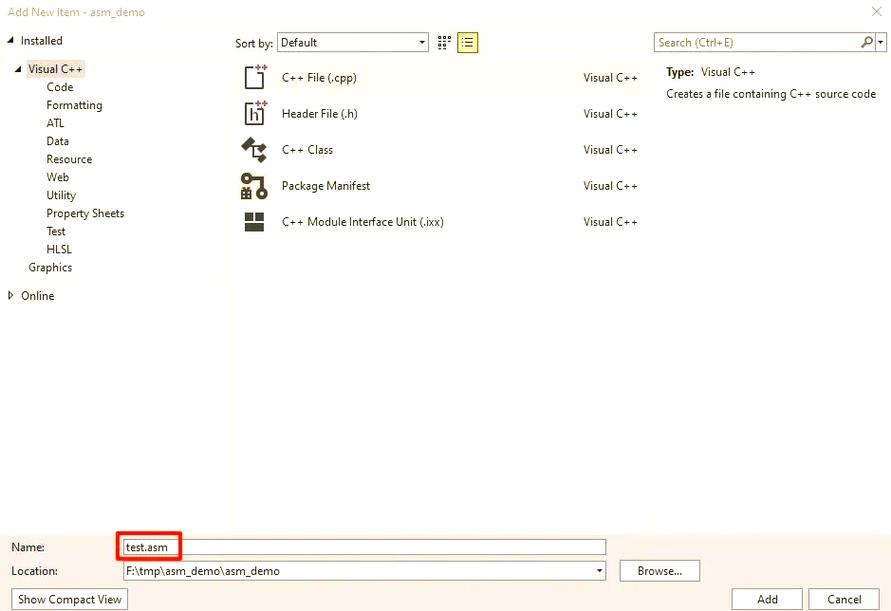
Task: Select the Graphics category
Action: pyautogui.click(x=50, y=267)
